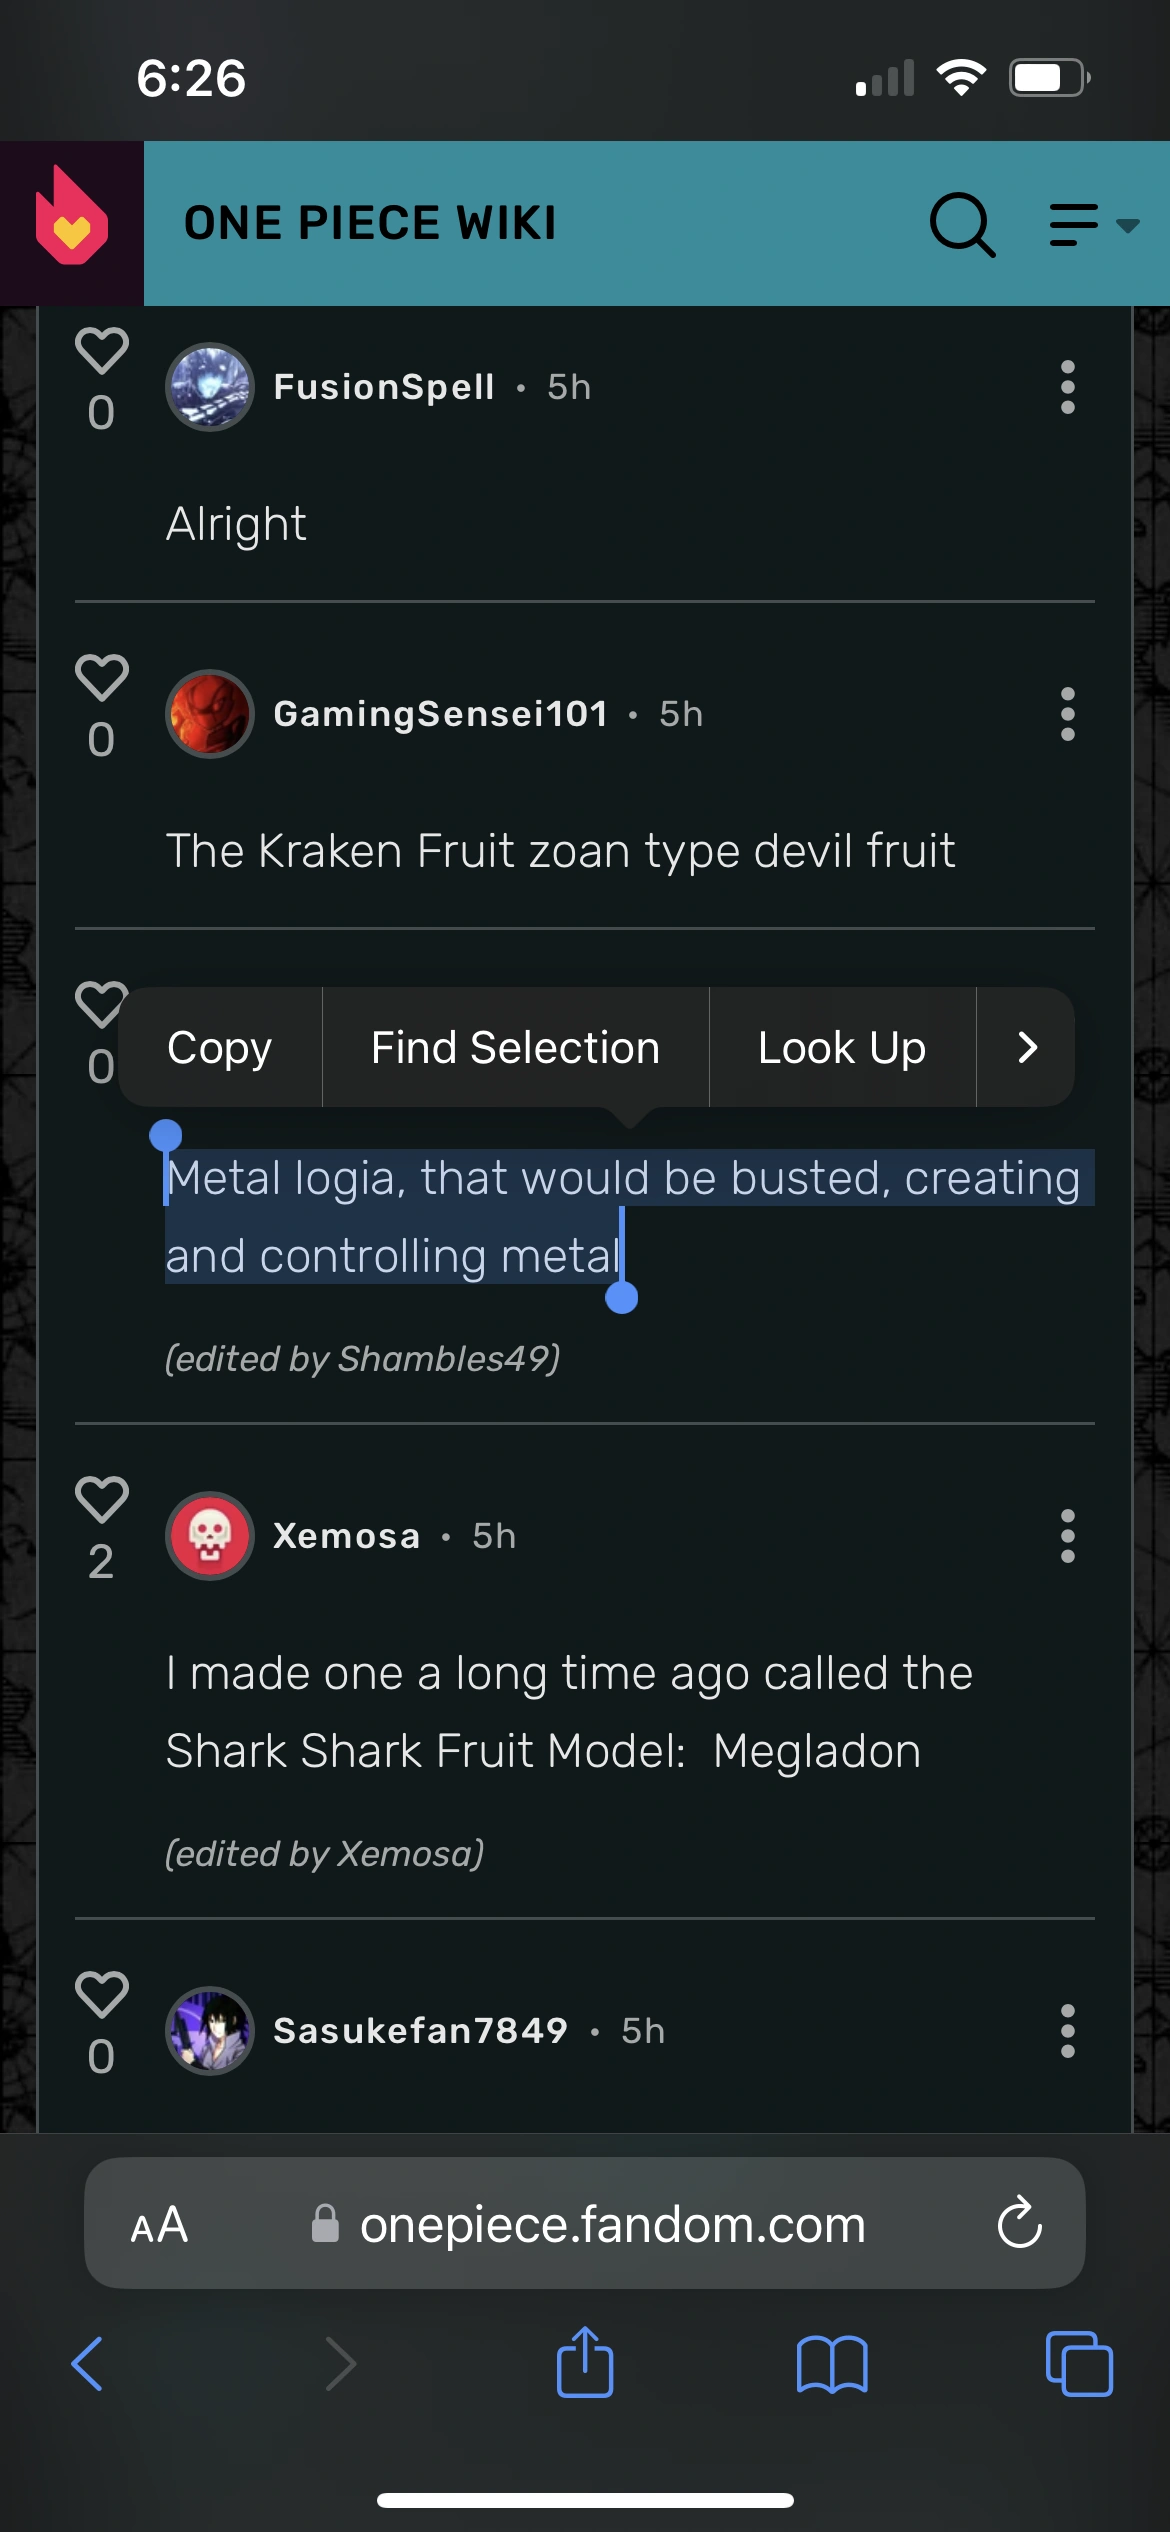Like GamingSensei101's Kraken Fruit comment
The height and width of the screenshot is (2532, 1170).
click(101, 678)
